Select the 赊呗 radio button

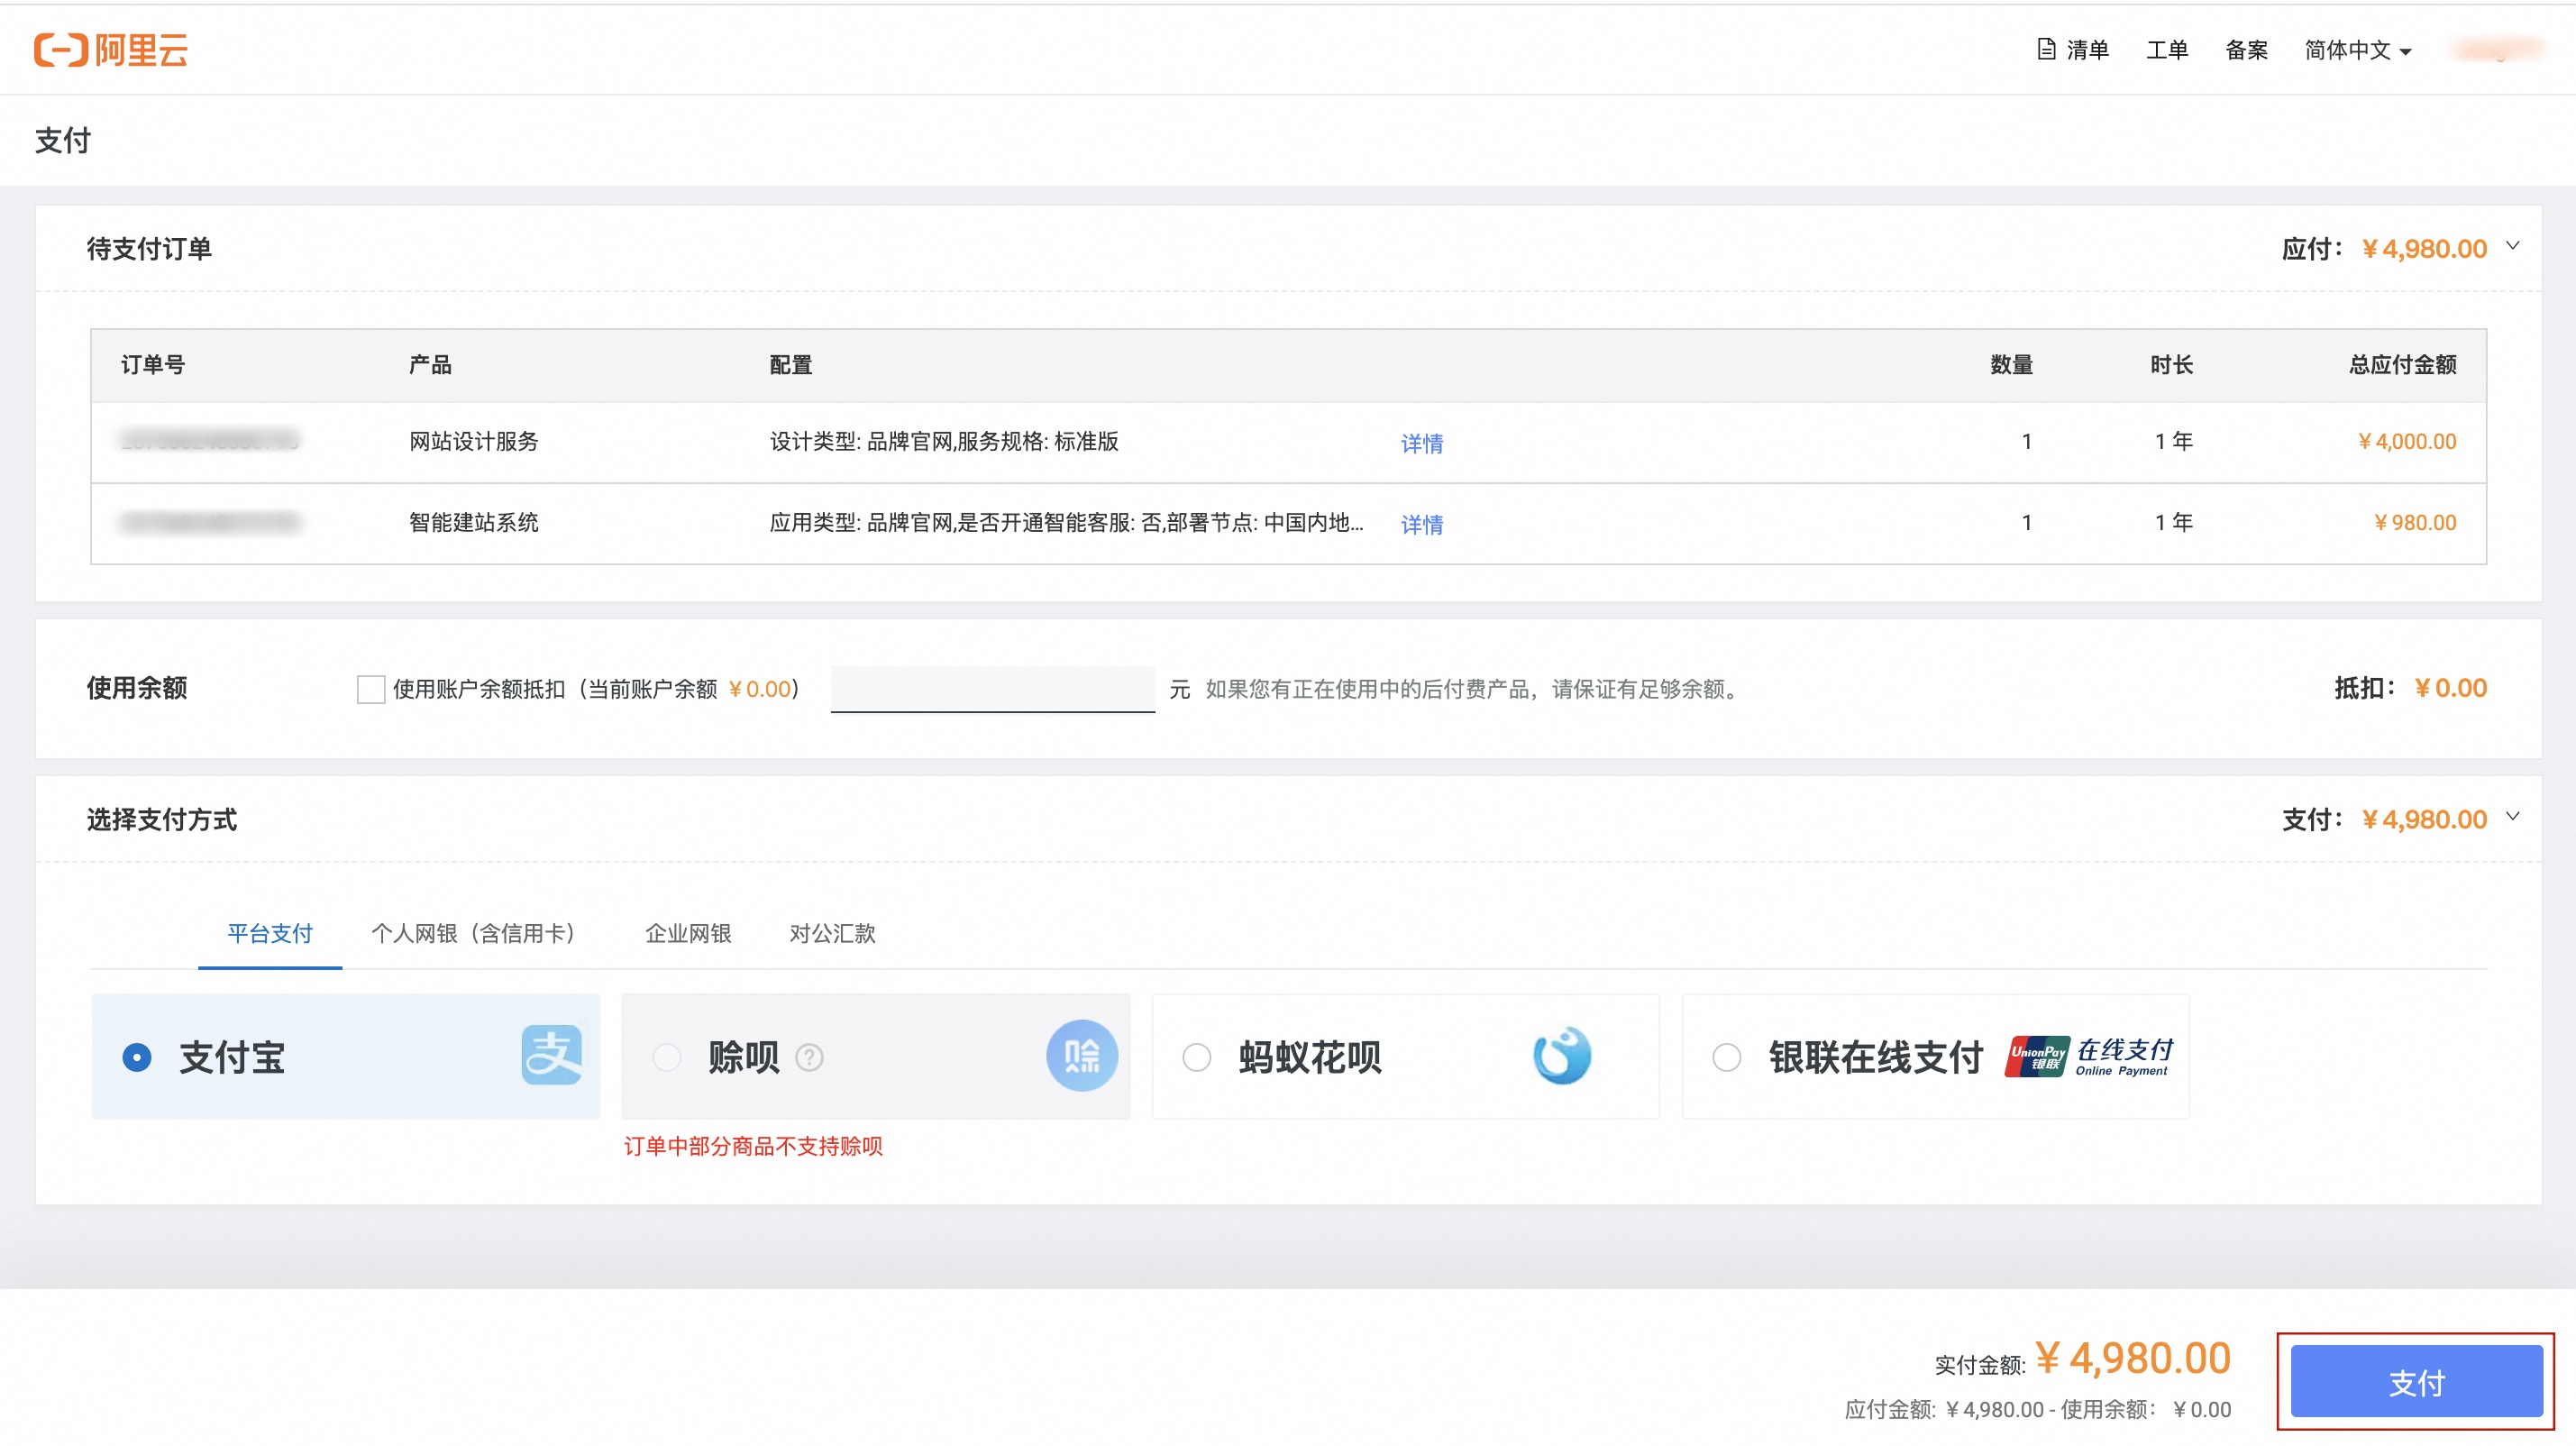[667, 1057]
